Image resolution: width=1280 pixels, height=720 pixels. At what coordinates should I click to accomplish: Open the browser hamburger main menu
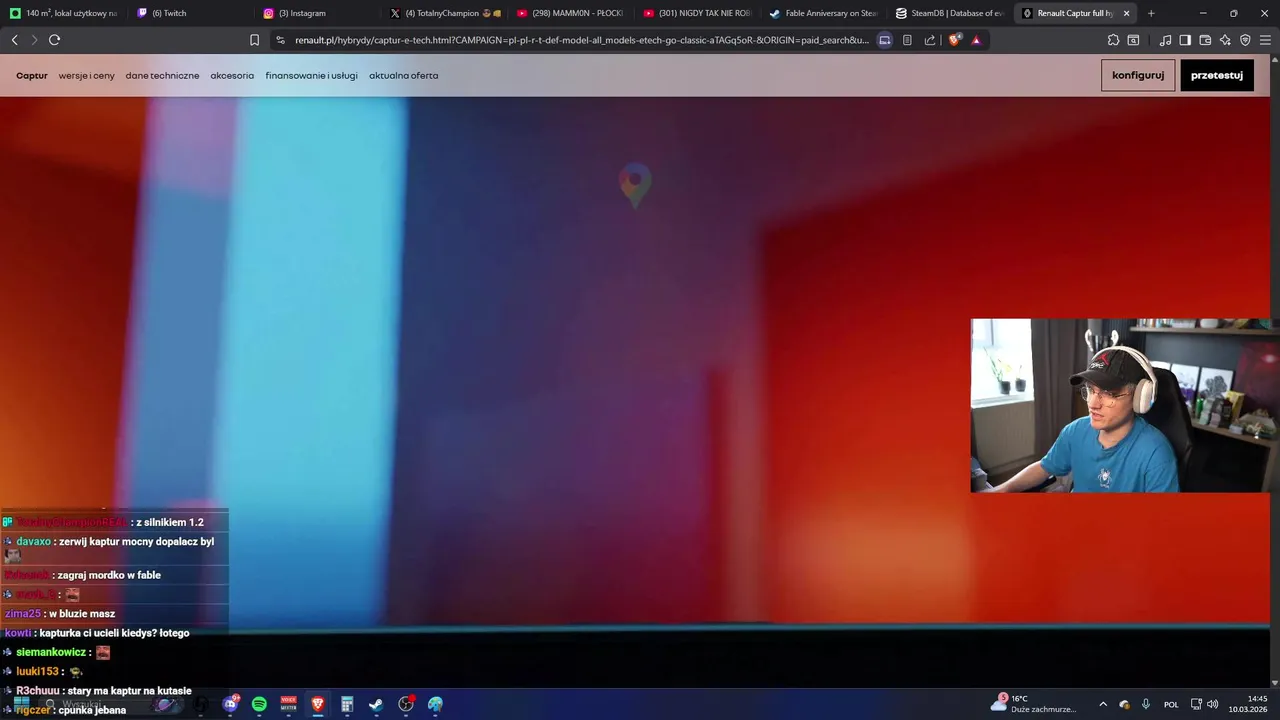tap(1265, 40)
